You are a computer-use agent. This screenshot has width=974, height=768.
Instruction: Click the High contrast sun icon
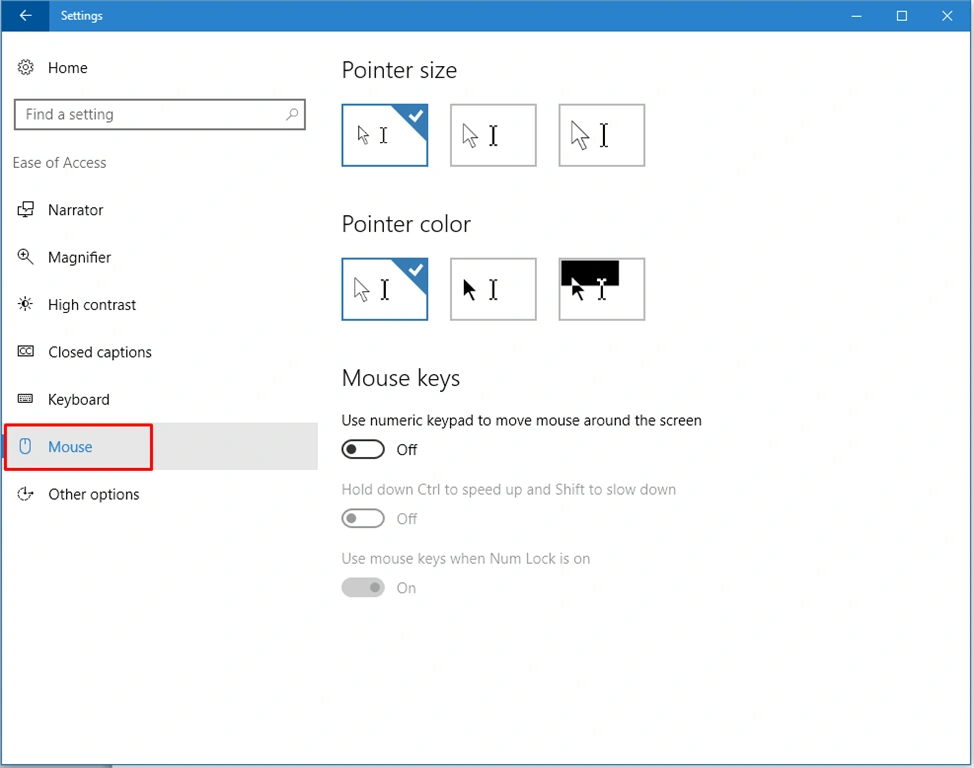(25, 304)
